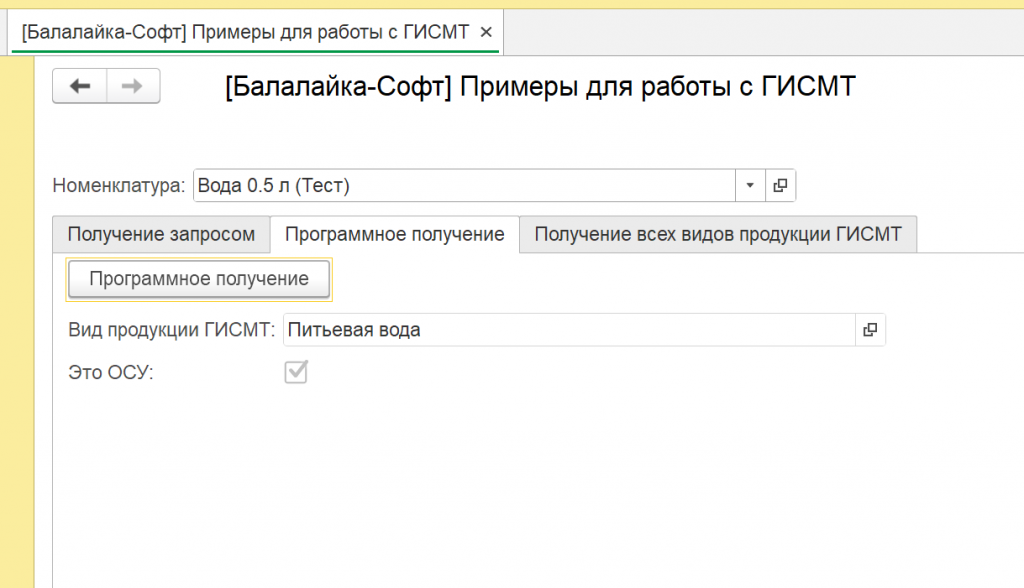The width and height of the screenshot is (1024, 588).
Task: Open the Номенклатура item form icon
Action: click(780, 186)
